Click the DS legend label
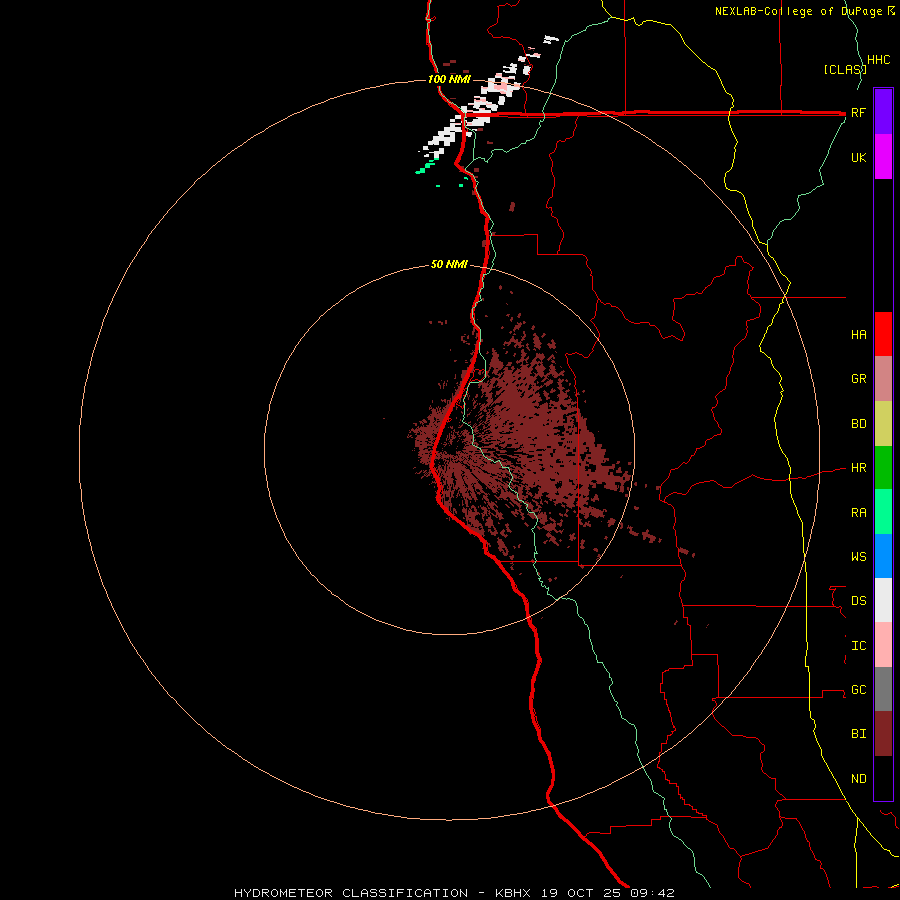900x900 pixels. point(859,601)
